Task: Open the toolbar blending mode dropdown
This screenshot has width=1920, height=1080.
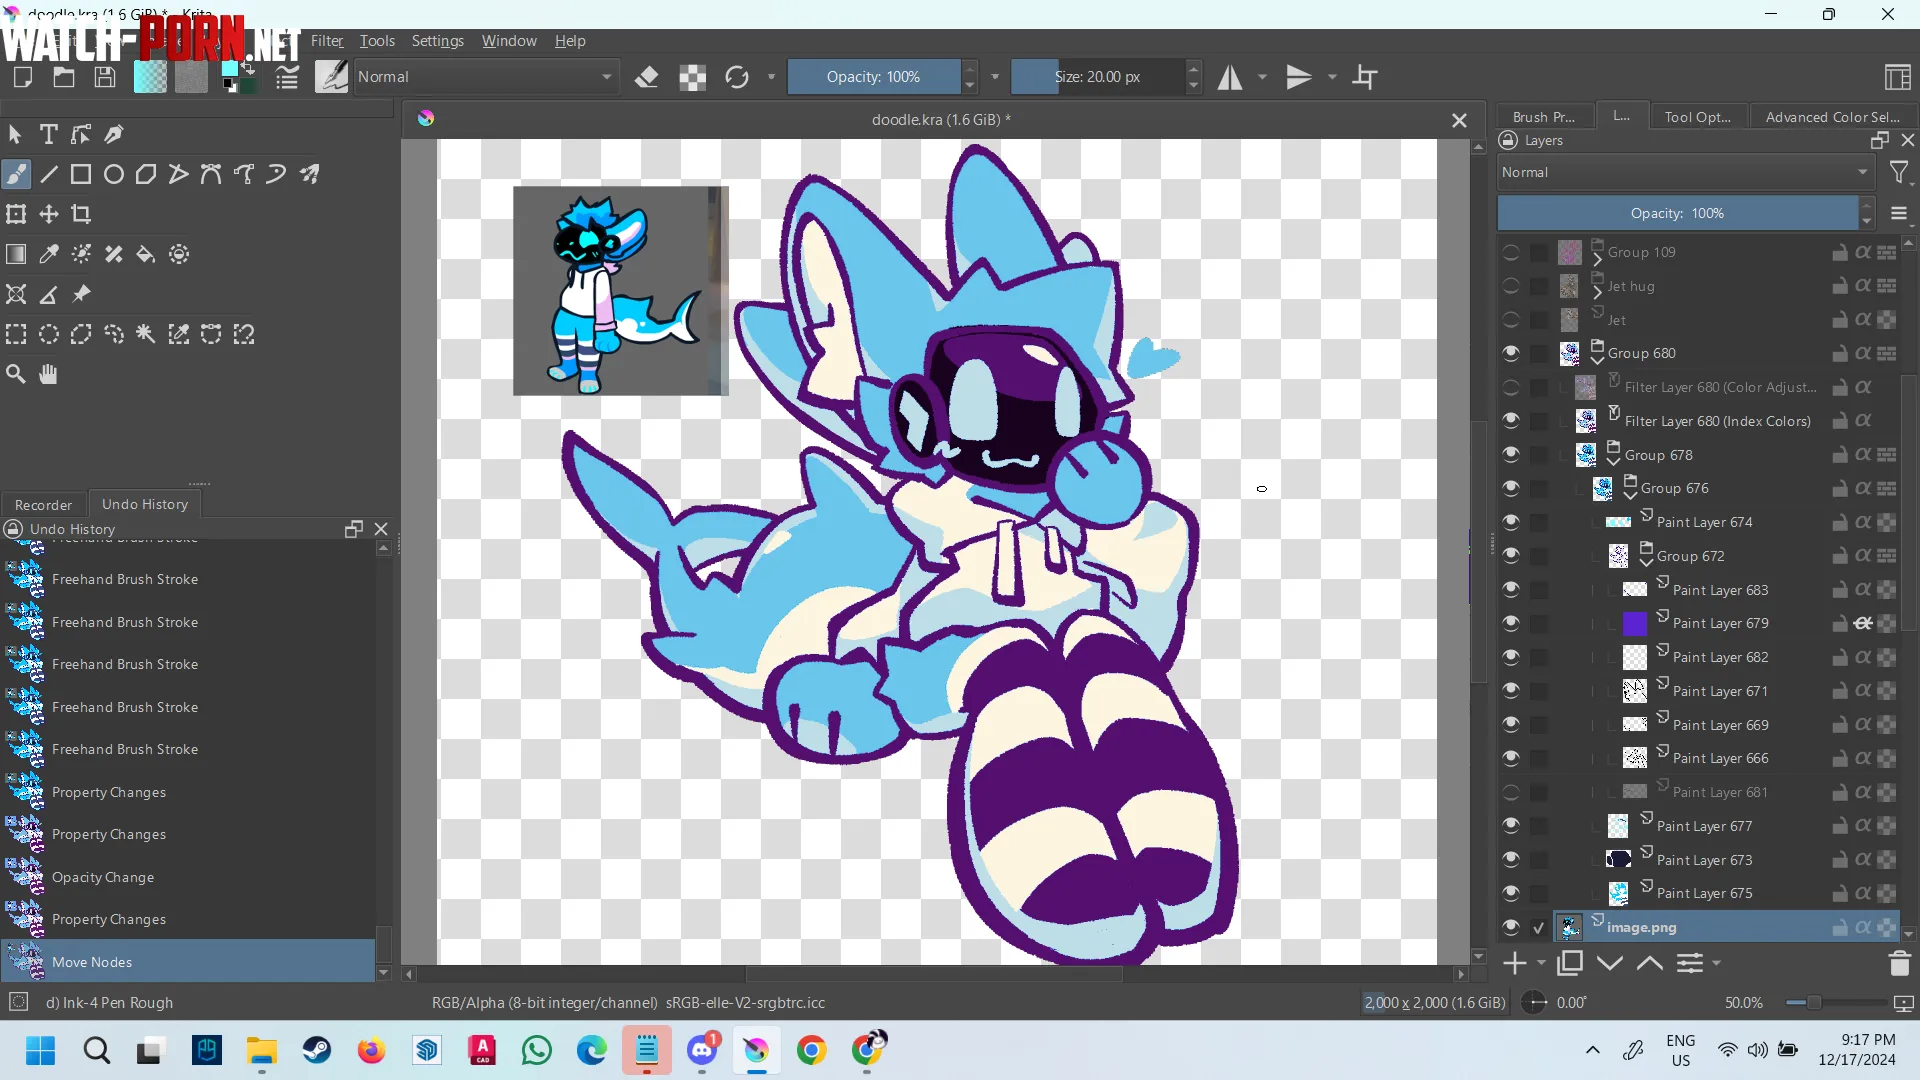Action: click(x=485, y=77)
